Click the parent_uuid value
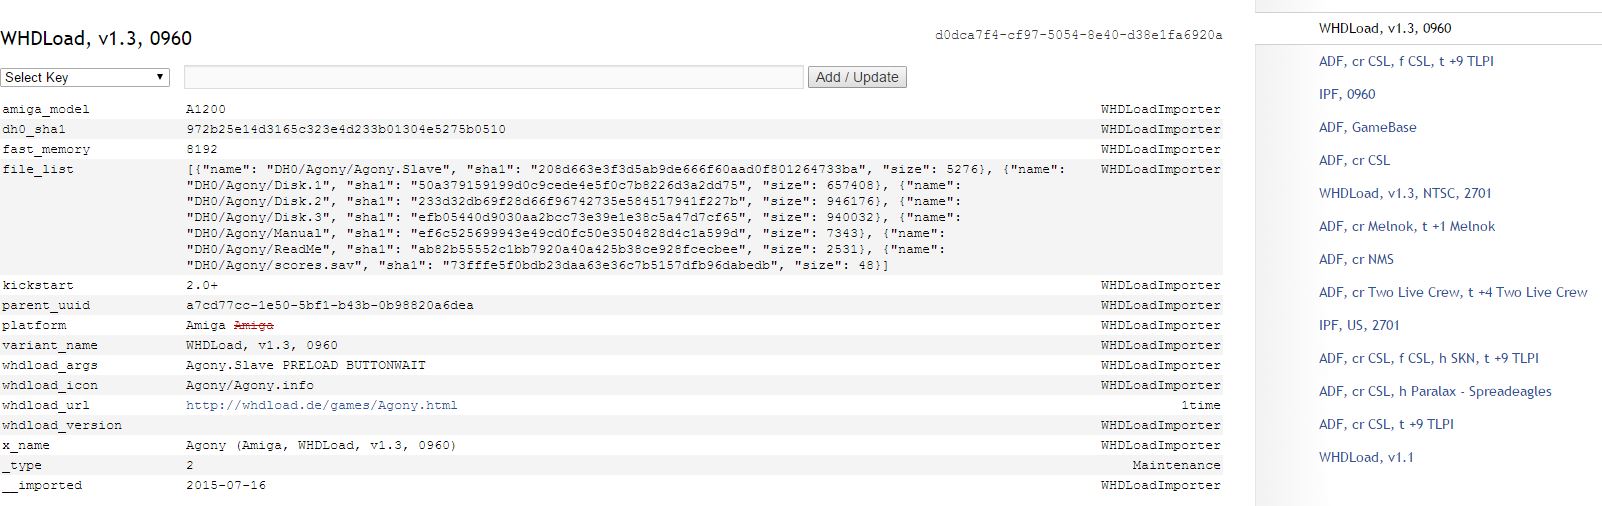The image size is (1602, 506). click(330, 305)
